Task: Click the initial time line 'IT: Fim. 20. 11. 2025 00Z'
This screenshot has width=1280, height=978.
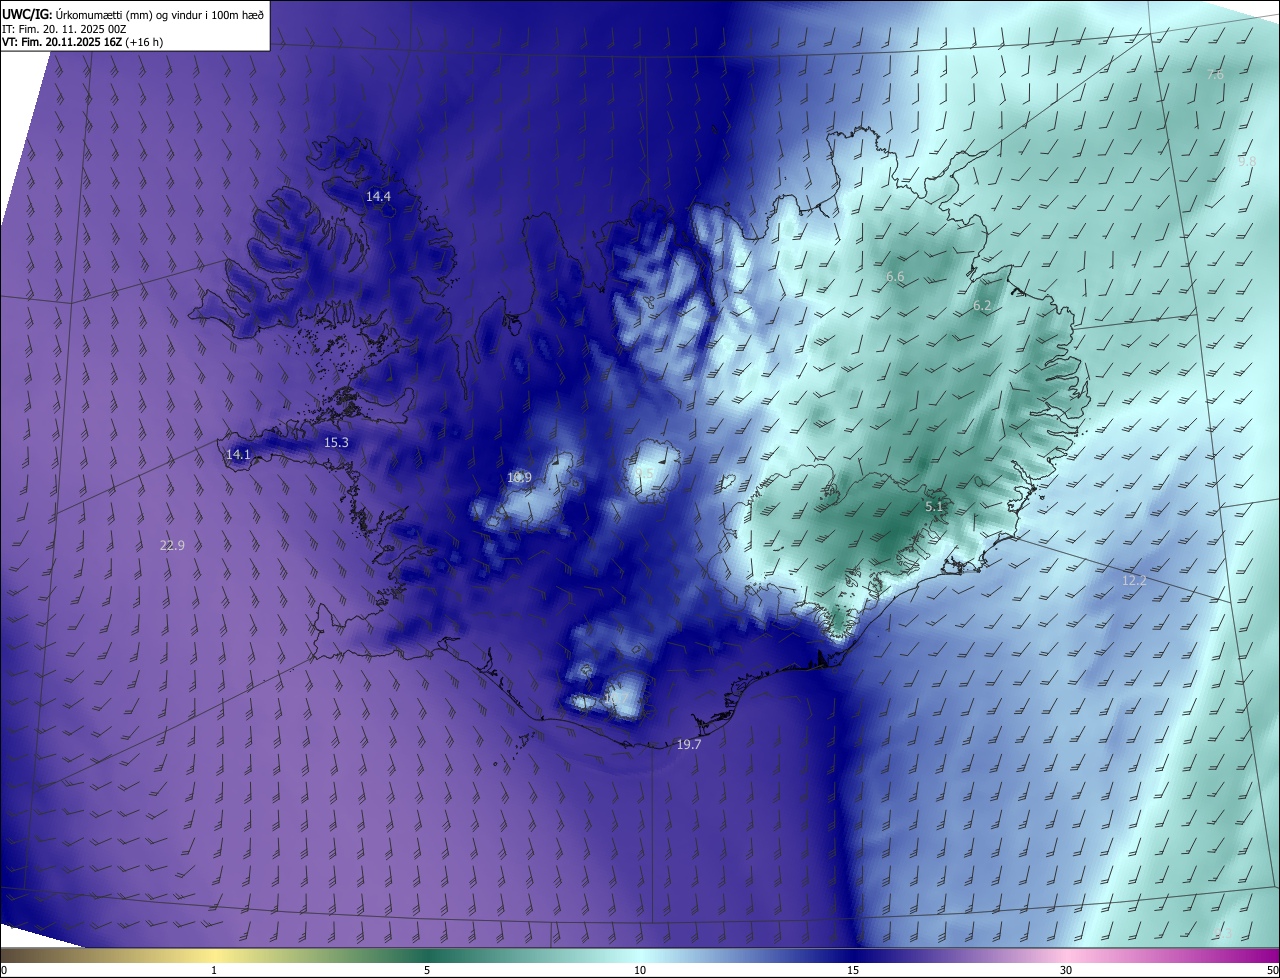Action: coord(64,28)
